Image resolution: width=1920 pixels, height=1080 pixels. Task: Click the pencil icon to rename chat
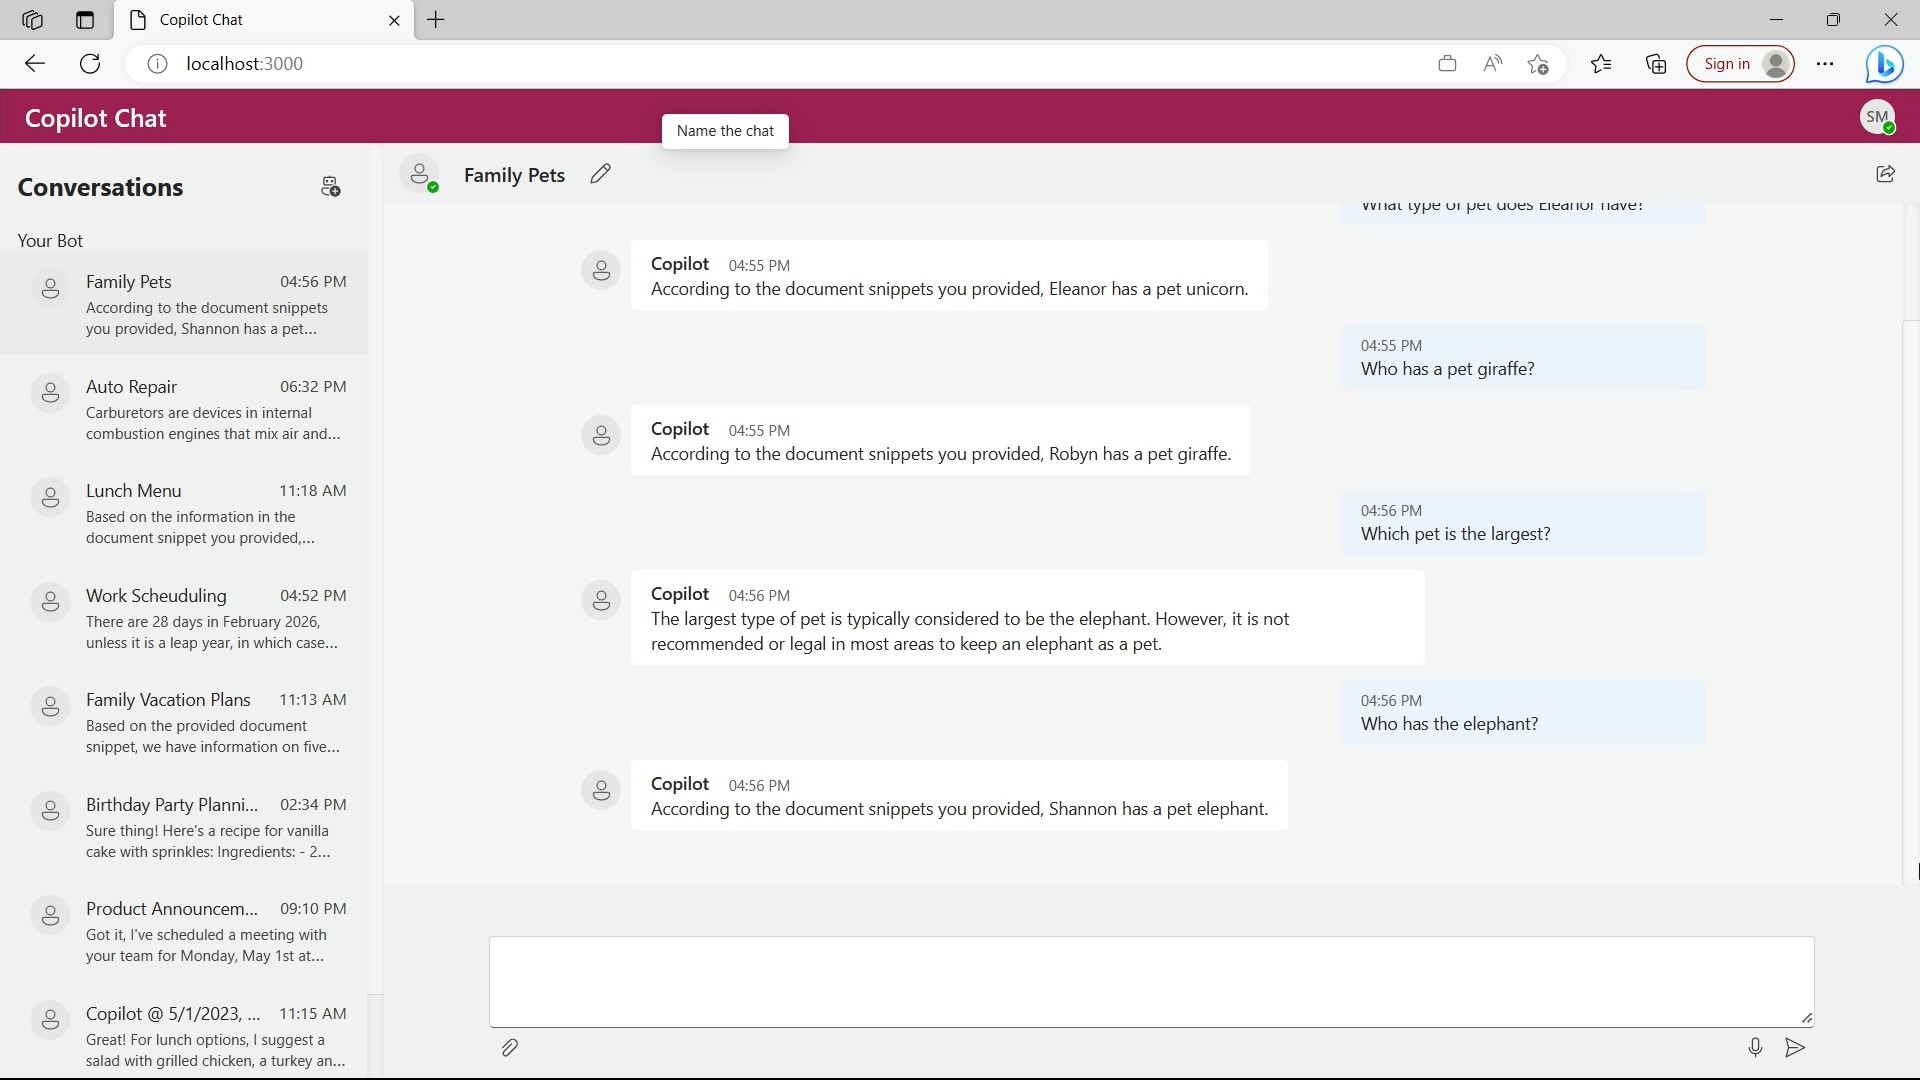[600, 174]
